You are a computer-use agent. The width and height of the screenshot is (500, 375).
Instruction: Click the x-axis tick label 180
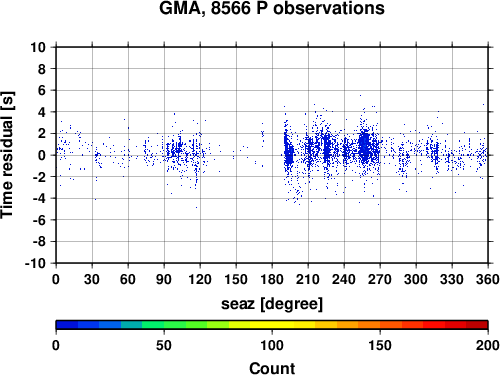pyautogui.click(x=272, y=279)
